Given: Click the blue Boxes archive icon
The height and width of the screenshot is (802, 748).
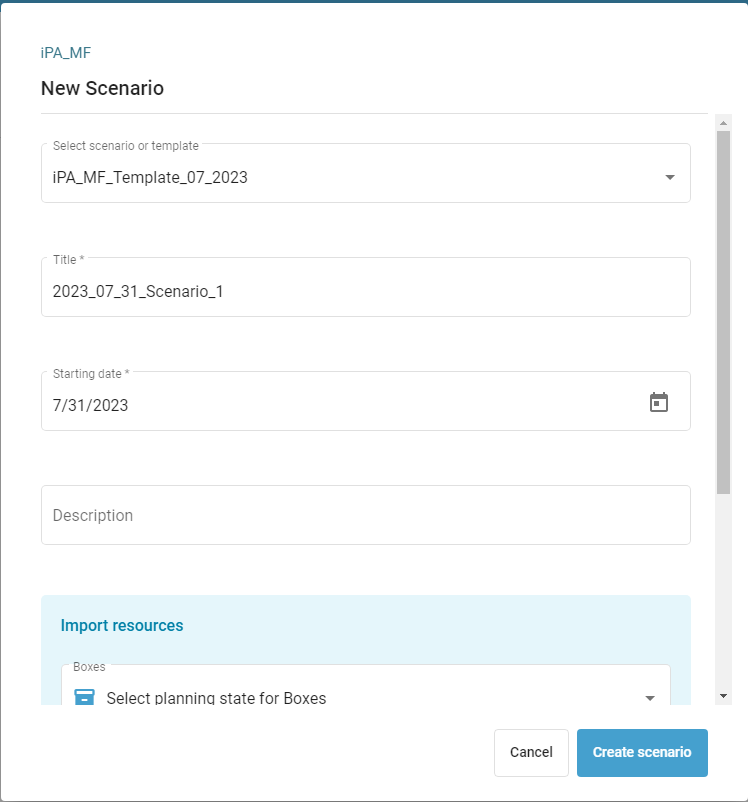Looking at the screenshot, I should click(84, 697).
